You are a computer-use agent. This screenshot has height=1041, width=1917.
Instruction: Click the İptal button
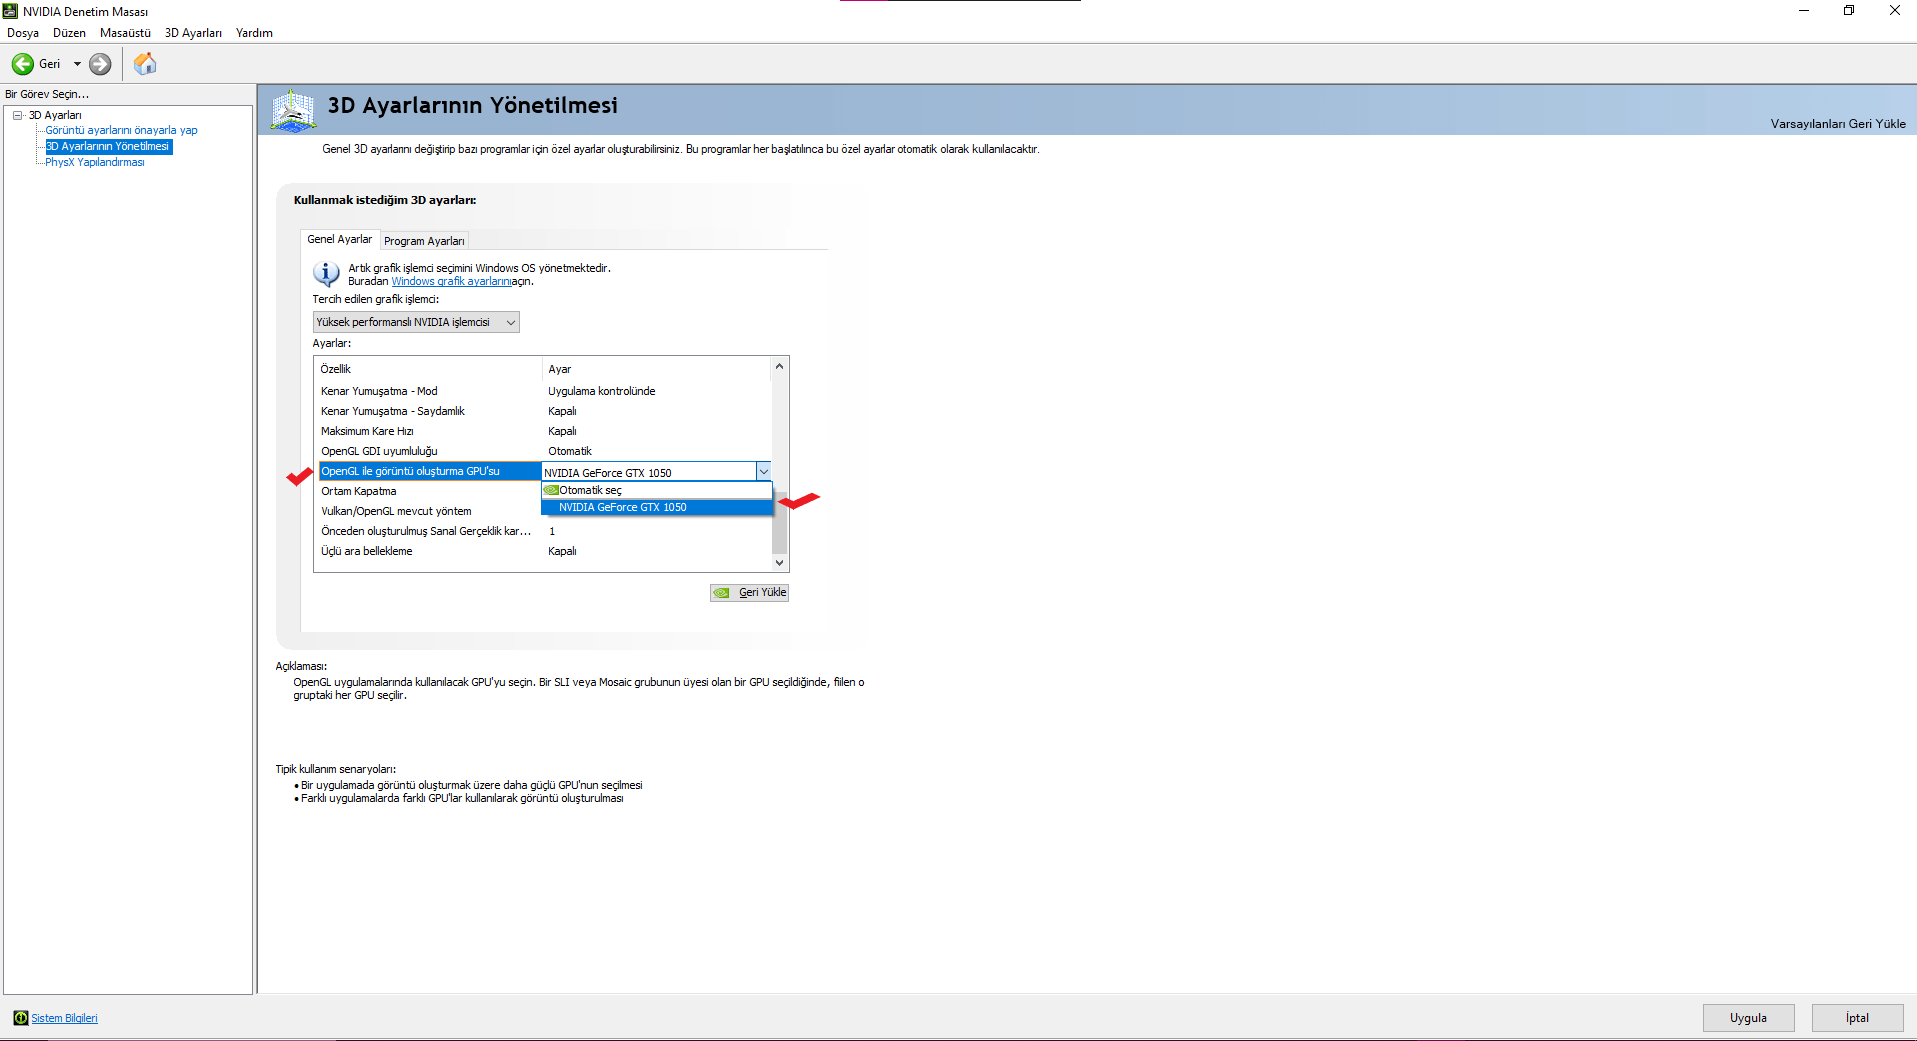(x=1857, y=1018)
